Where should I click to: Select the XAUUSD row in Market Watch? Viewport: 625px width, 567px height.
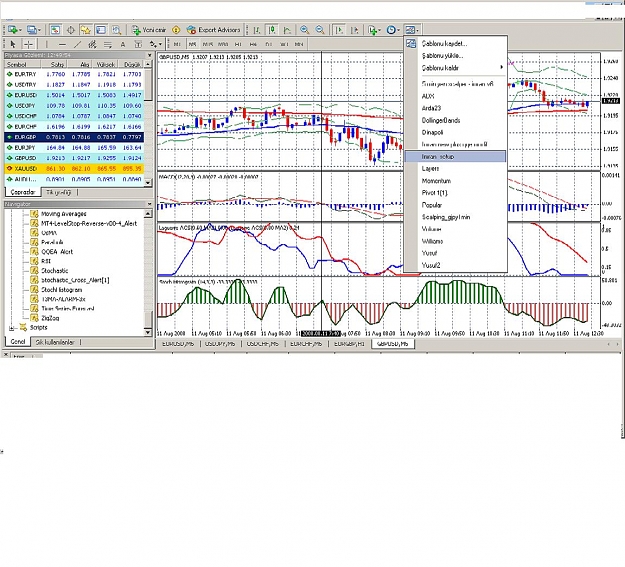(74, 169)
